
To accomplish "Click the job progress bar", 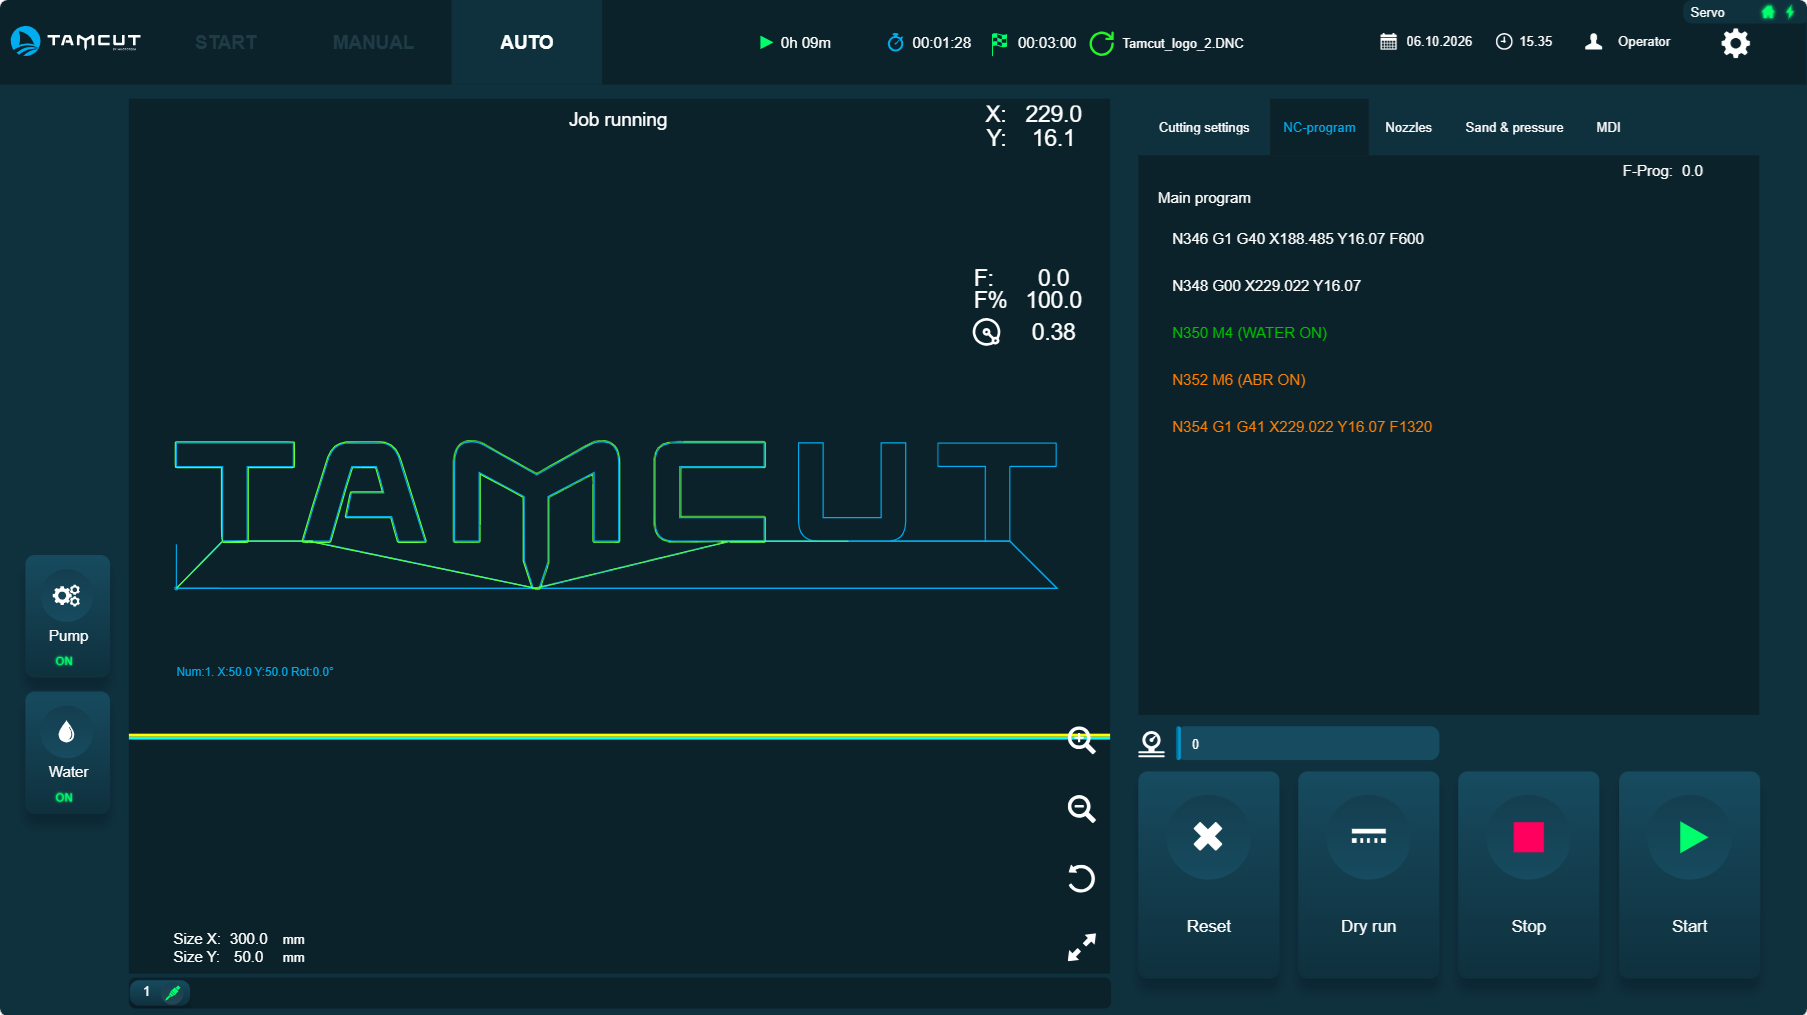I will (619, 736).
